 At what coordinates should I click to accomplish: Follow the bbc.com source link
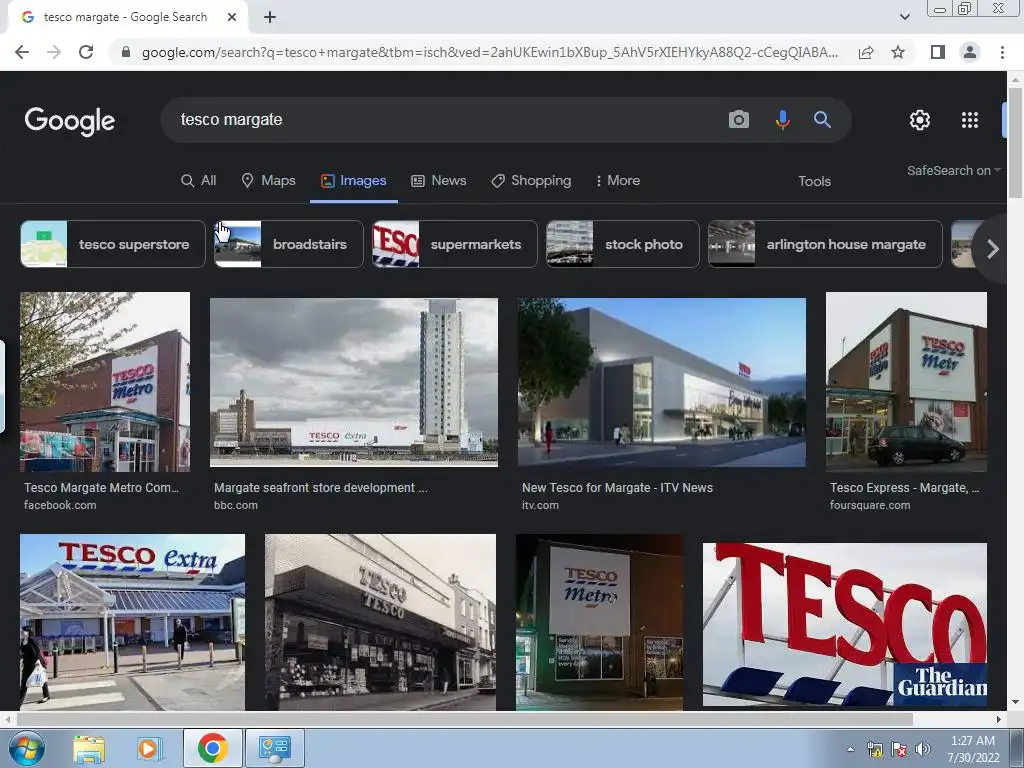(236, 505)
